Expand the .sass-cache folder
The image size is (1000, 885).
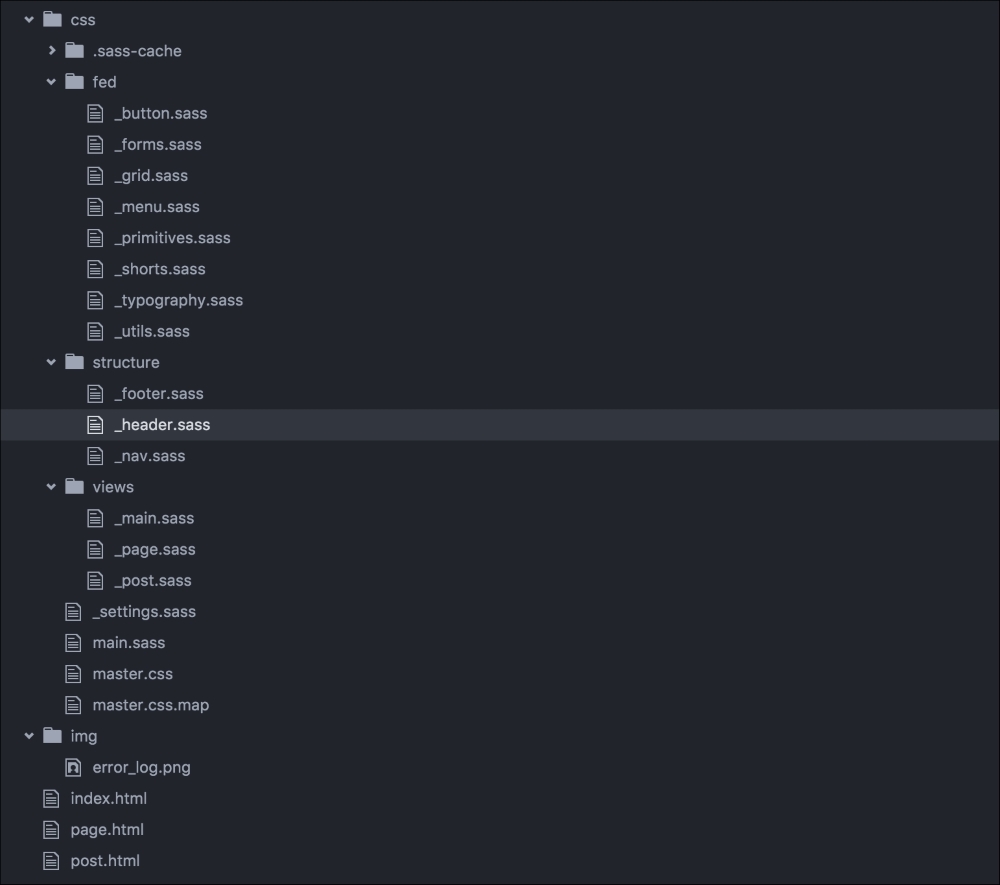pyautogui.click(x=51, y=50)
